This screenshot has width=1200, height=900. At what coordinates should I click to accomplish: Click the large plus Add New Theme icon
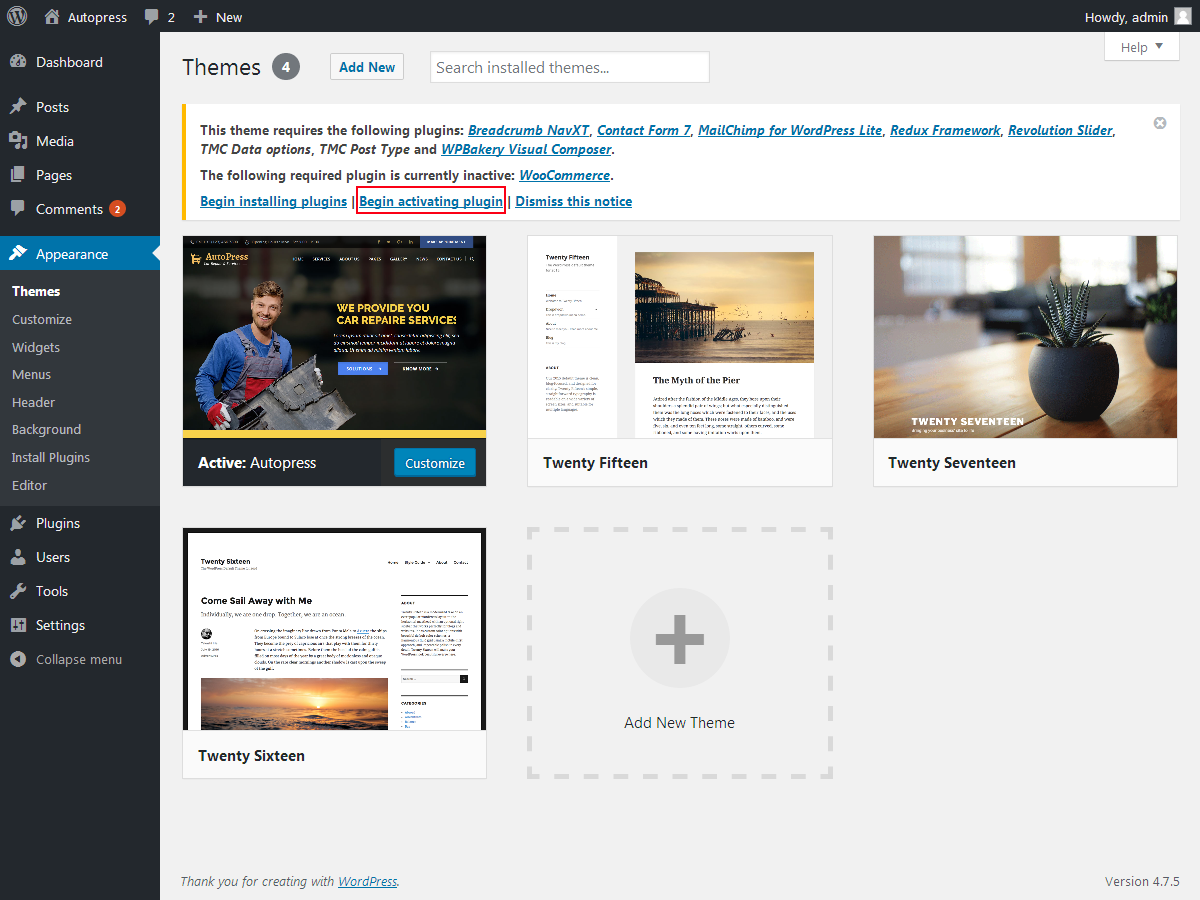[x=680, y=638]
